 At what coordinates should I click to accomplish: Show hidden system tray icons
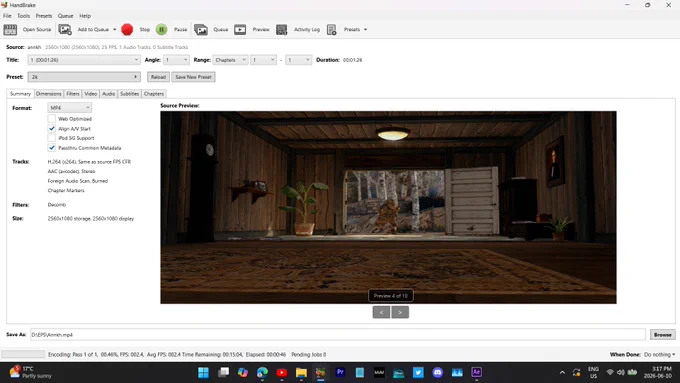tap(562, 373)
